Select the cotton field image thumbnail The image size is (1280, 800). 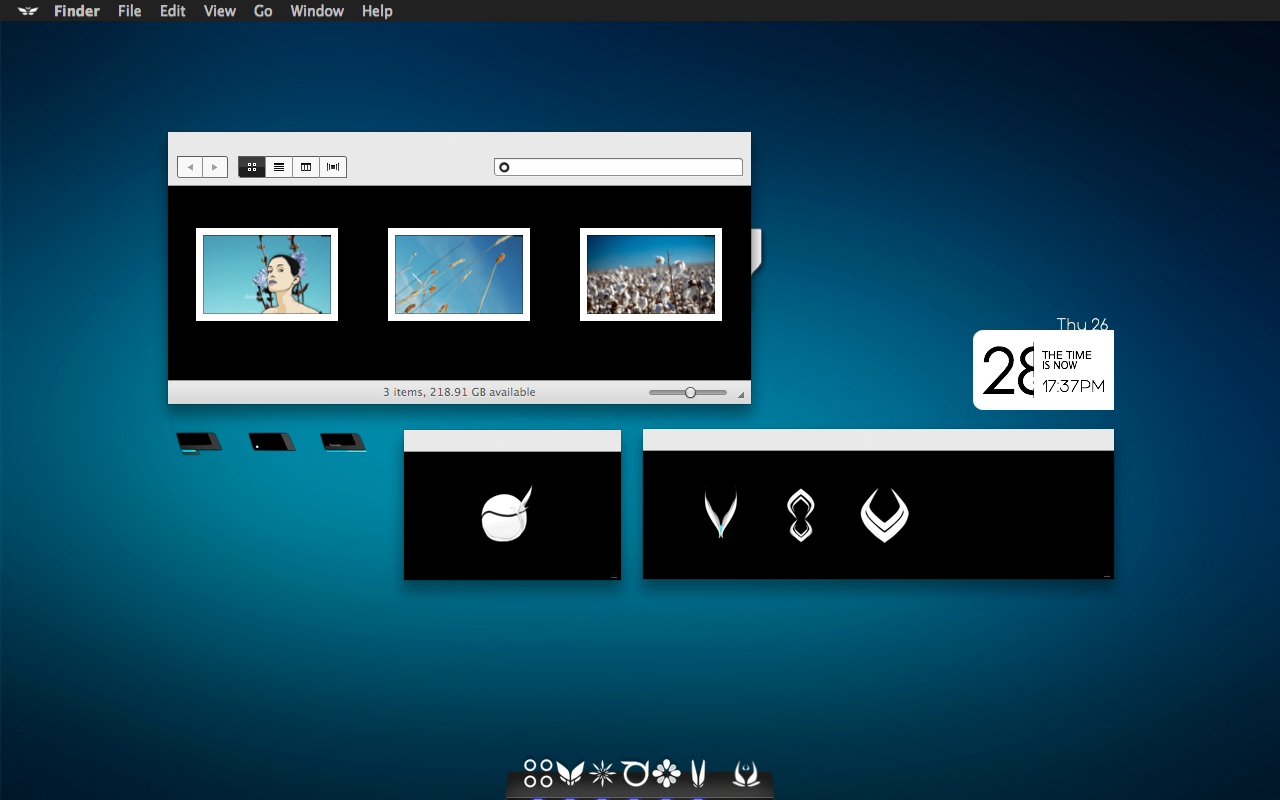[x=651, y=274]
